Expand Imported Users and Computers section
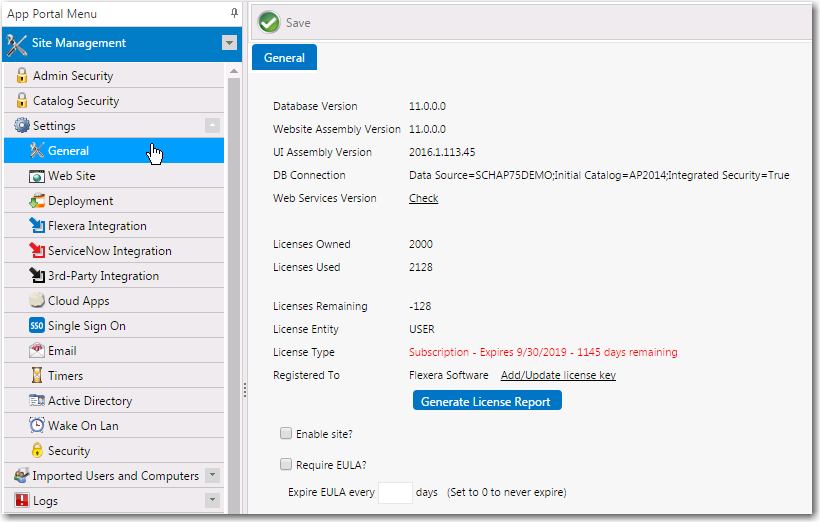This screenshot has height=522, width=820. pos(212,476)
